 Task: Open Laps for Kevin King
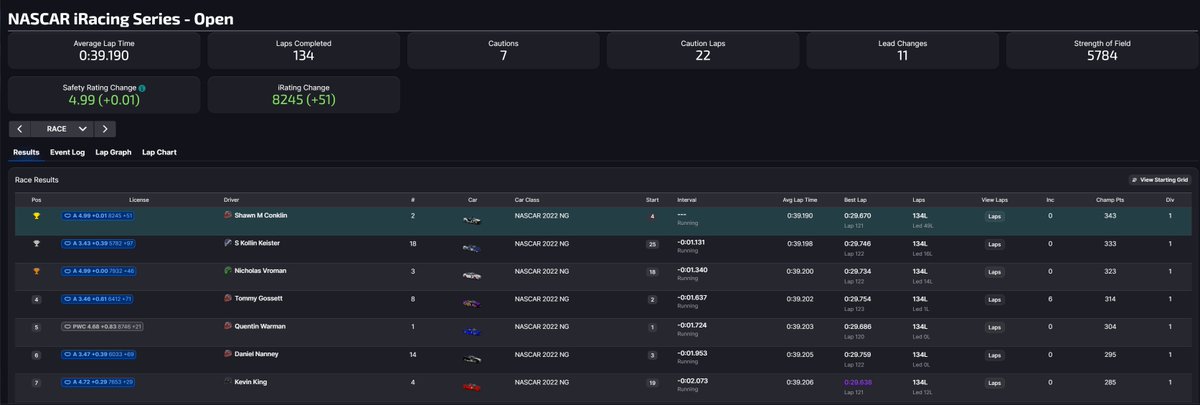coord(994,382)
